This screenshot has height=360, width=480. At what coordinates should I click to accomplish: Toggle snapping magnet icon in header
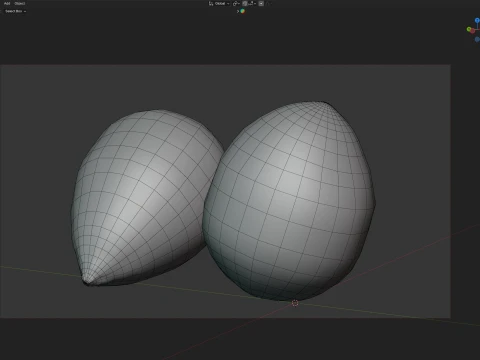click(x=244, y=4)
